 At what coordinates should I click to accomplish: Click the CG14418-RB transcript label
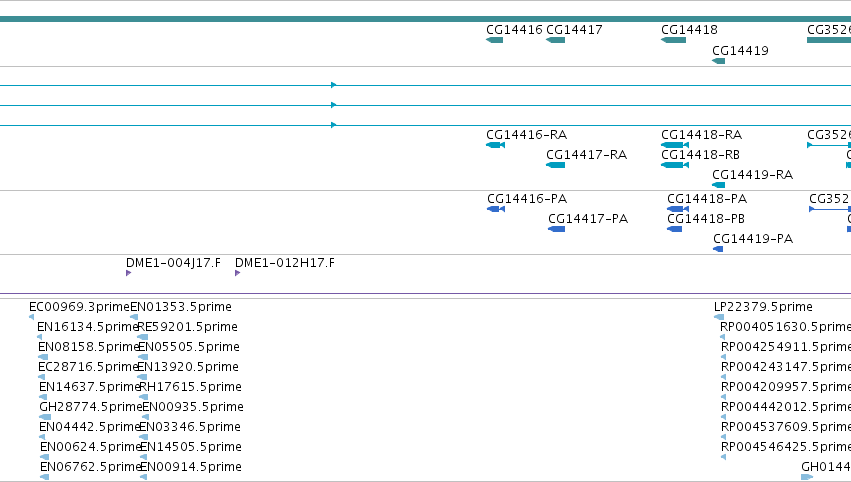[700, 155]
